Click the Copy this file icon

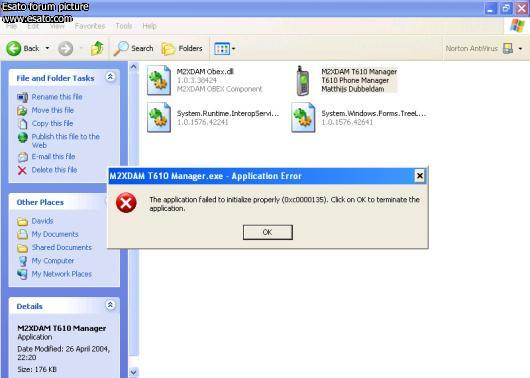coord(22,124)
